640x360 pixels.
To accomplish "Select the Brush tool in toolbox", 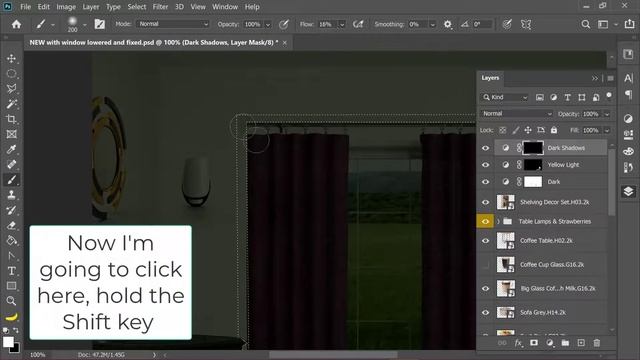I will pos(11,180).
